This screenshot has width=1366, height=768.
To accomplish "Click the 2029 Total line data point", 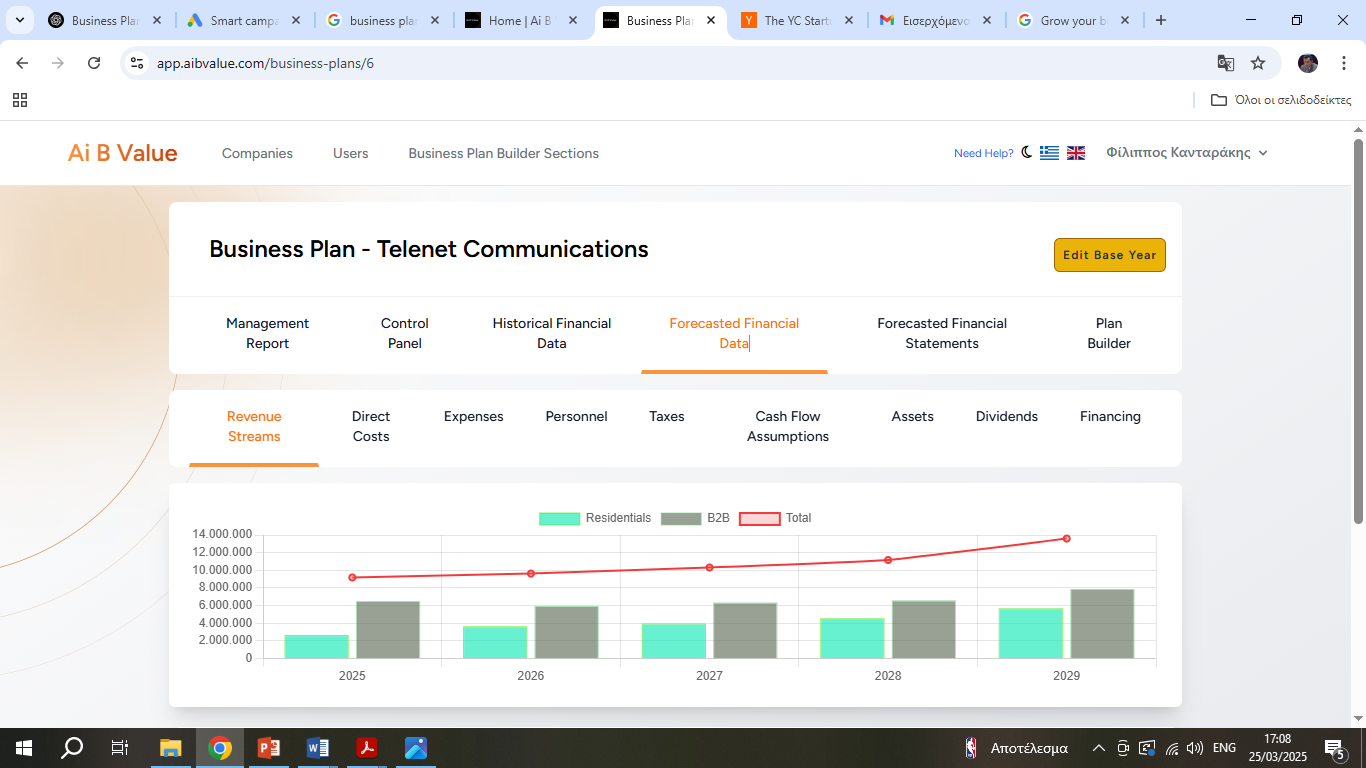I will click(1067, 538).
